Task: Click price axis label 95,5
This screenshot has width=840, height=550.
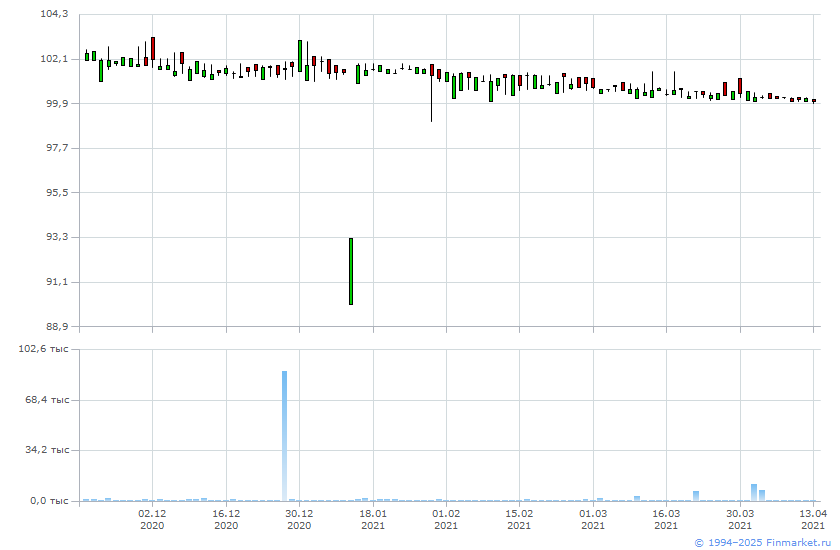Action: coord(57,192)
